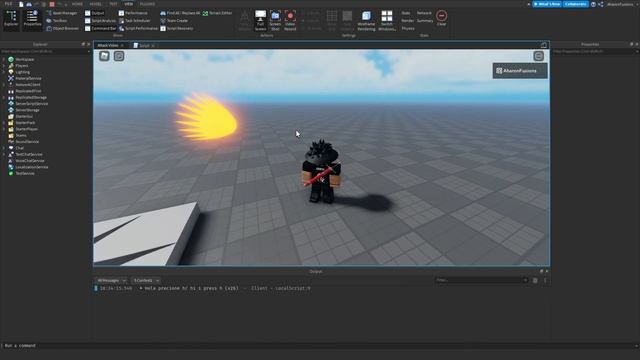This screenshot has height=360, width=640.
Task: Toggle the Command Bar button
Action: (100, 29)
